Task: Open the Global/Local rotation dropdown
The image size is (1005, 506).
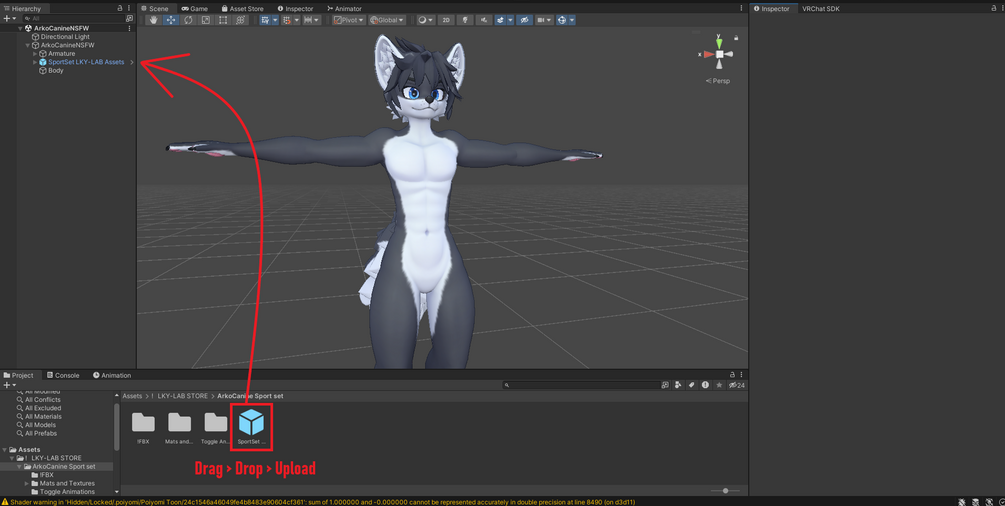Action: pos(386,20)
